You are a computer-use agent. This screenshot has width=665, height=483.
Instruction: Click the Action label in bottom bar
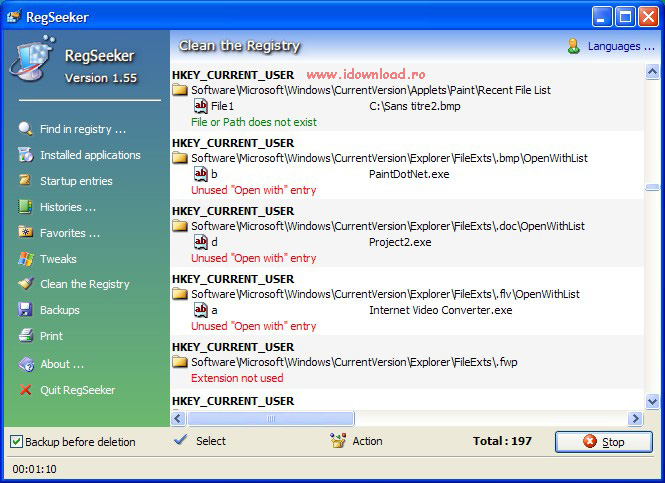pos(367,441)
